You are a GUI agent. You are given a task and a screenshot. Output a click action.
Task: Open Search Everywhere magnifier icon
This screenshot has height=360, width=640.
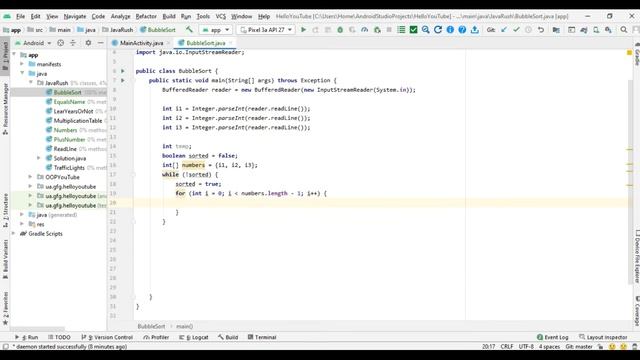(624, 30)
